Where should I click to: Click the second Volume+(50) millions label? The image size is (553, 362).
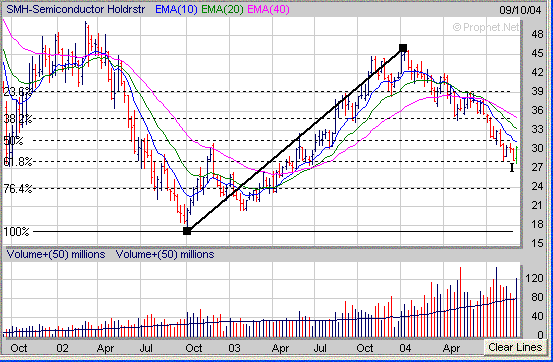[165, 254]
